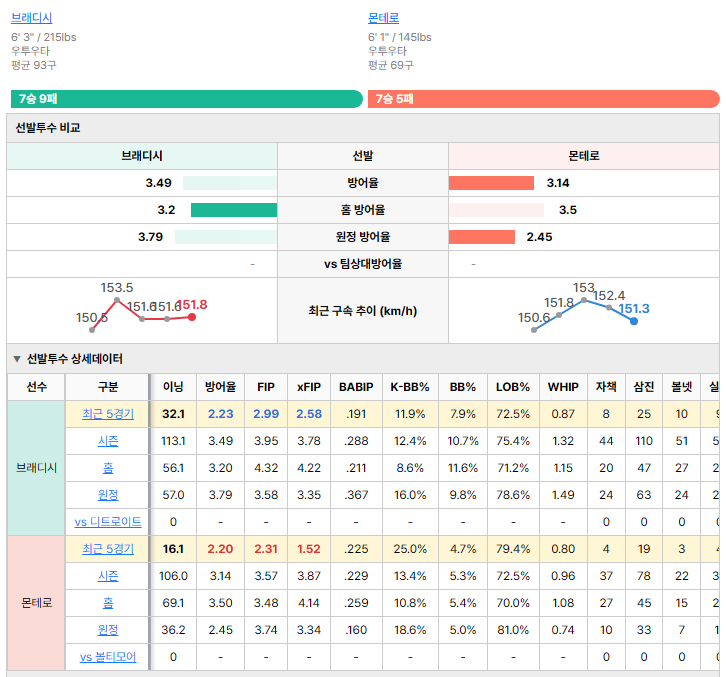Click the K-BB% column header

(x=410, y=387)
